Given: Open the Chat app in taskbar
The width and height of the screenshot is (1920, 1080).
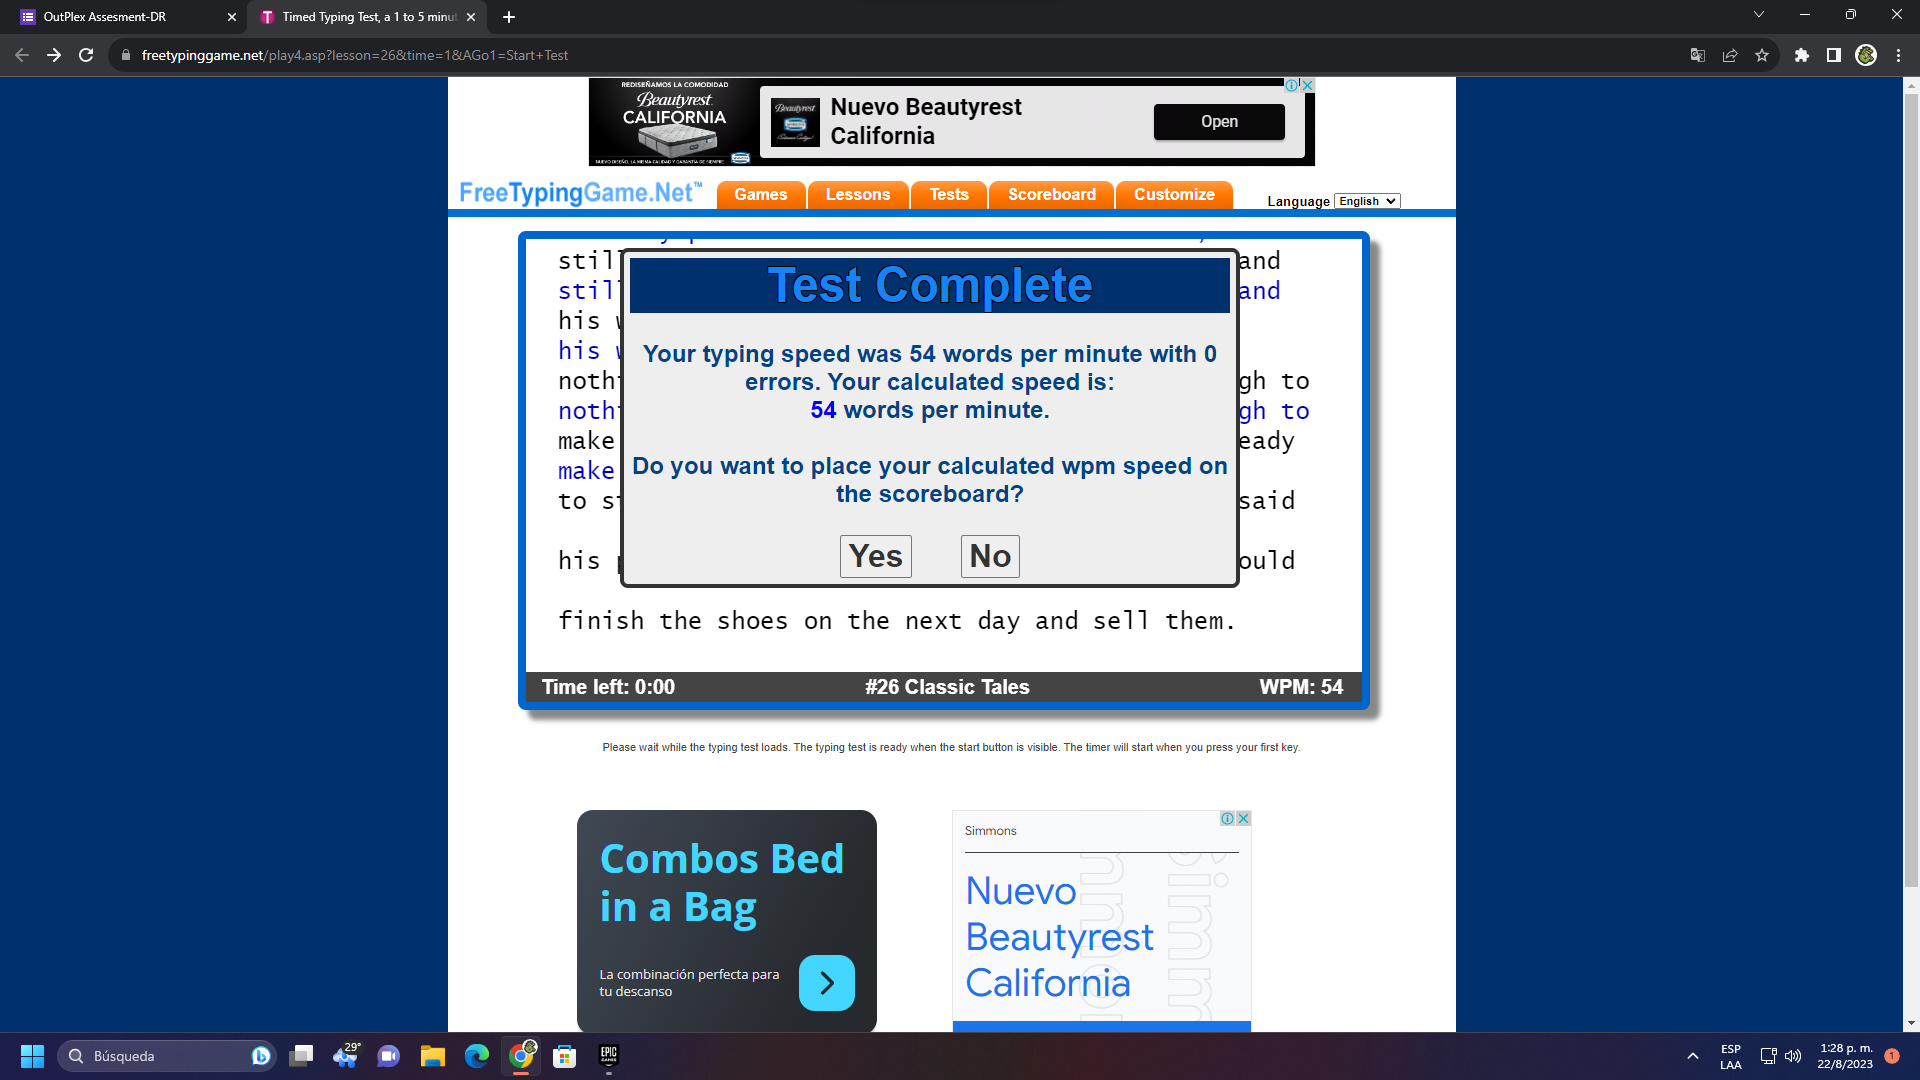Looking at the screenshot, I should (x=388, y=1056).
